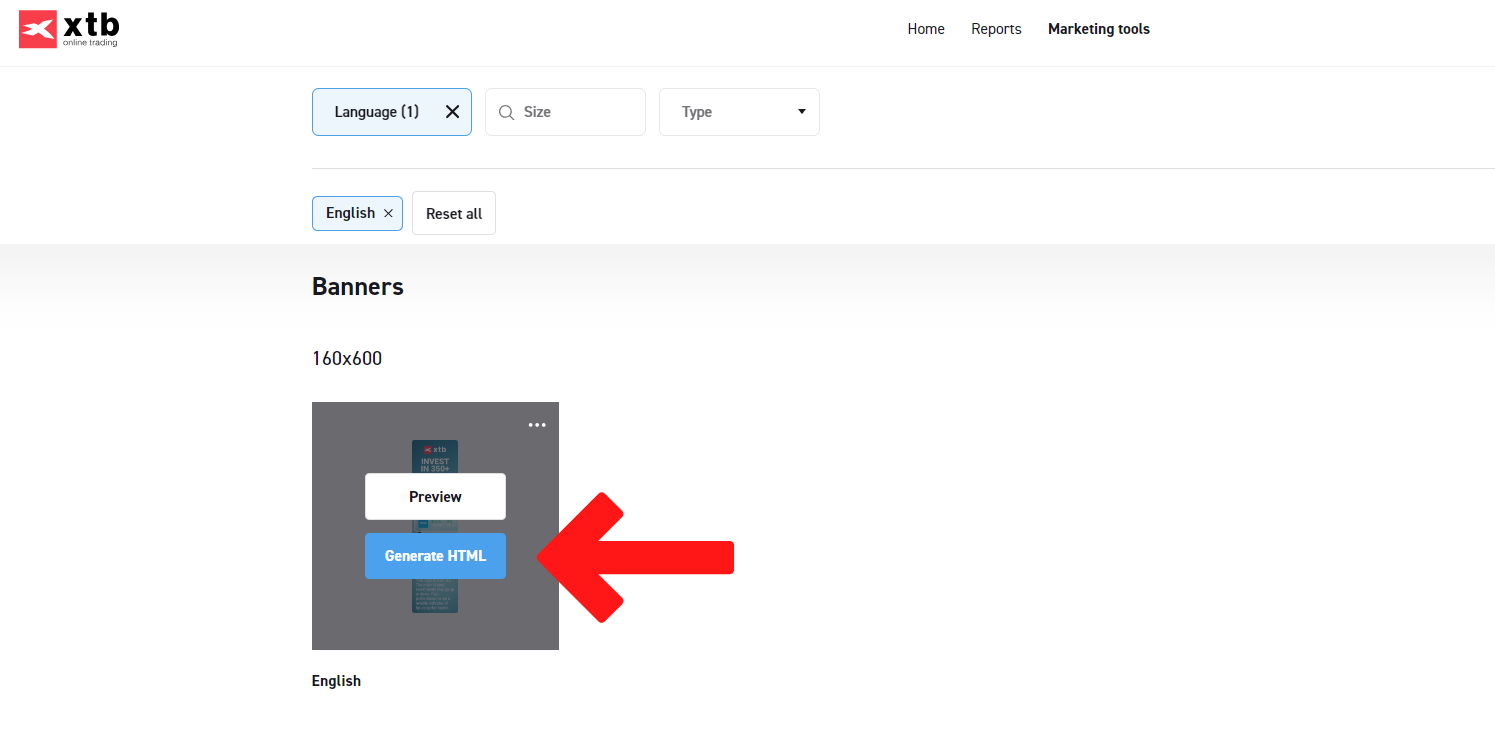Image resolution: width=1495 pixels, height=748 pixels.
Task: Open the banner's three-dot options menu
Action: click(x=537, y=425)
